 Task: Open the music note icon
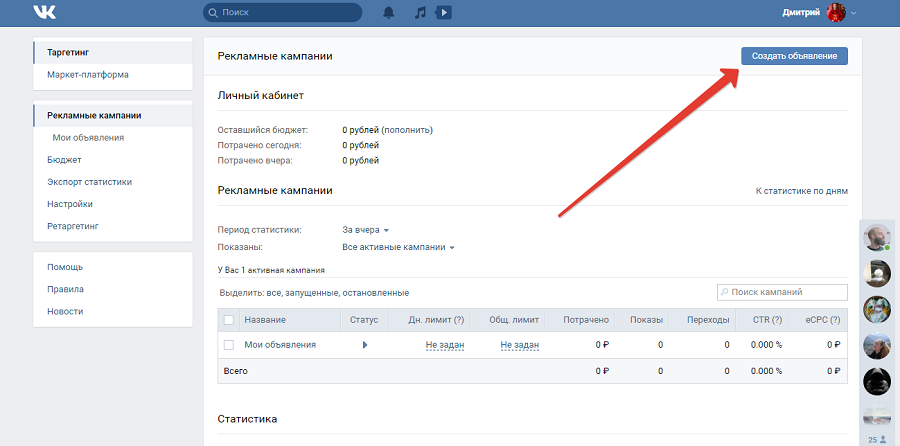420,13
